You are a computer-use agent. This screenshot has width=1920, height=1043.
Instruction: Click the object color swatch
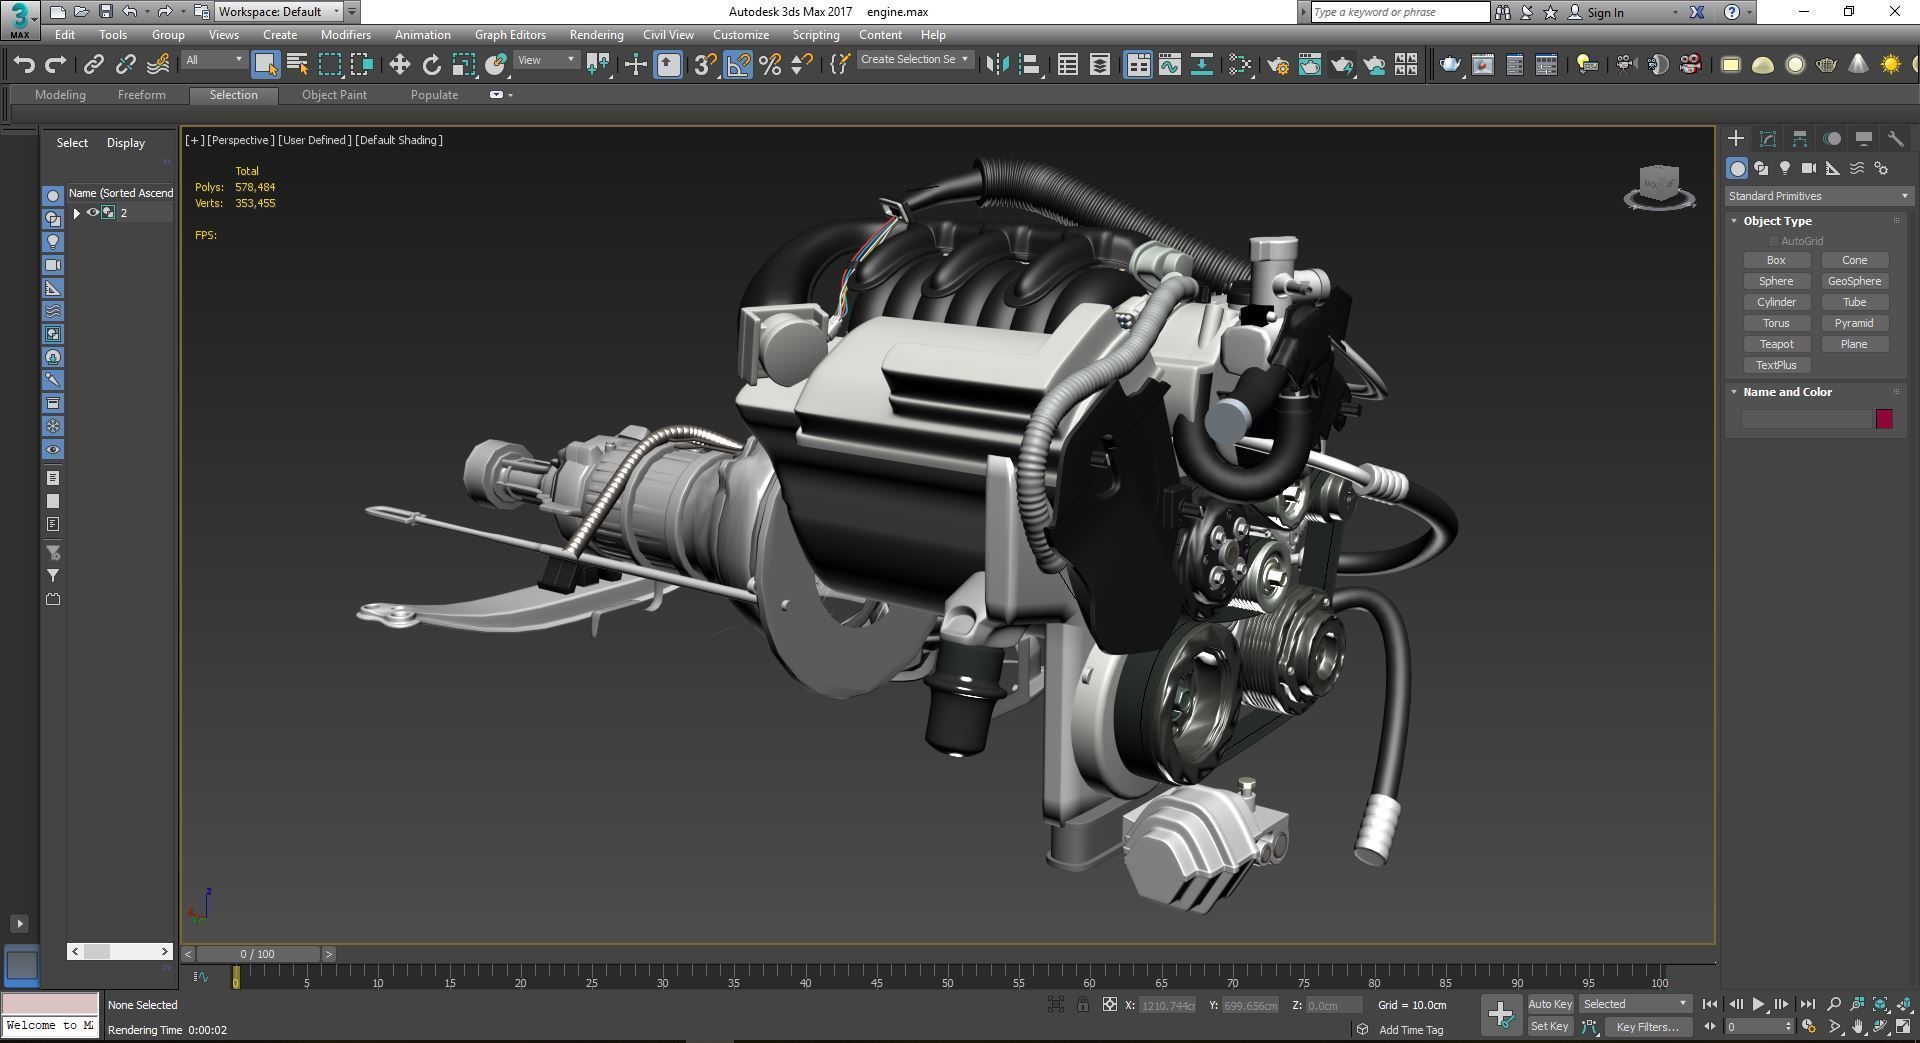pyautogui.click(x=1884, y=419)
